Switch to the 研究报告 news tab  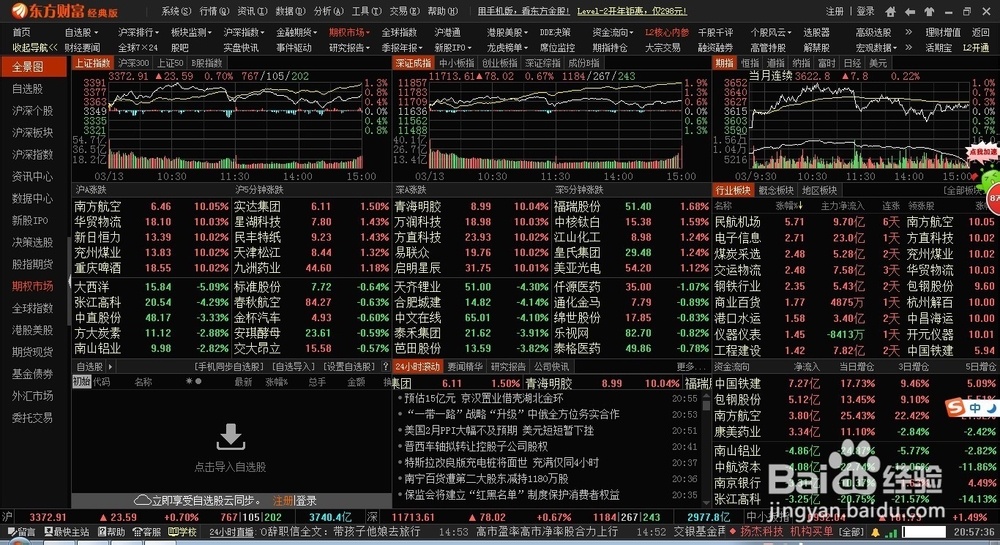point(508,367)
